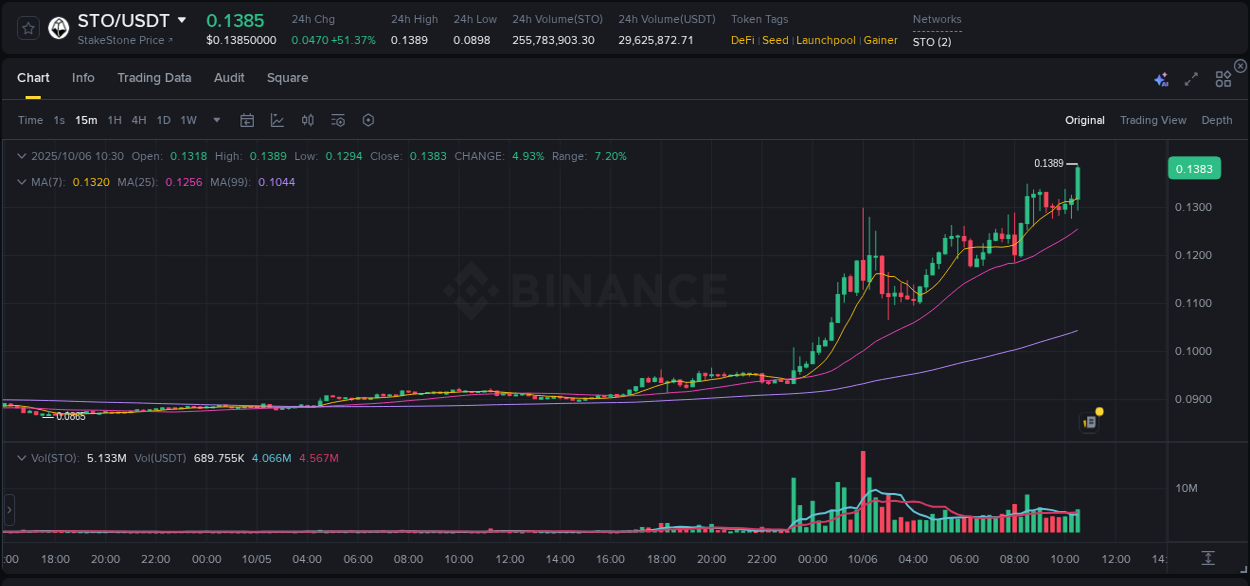The height and width of the screenshot is (586, 1250).
Task: Select the line chart overlay icon
Action: tap(277, 120)
